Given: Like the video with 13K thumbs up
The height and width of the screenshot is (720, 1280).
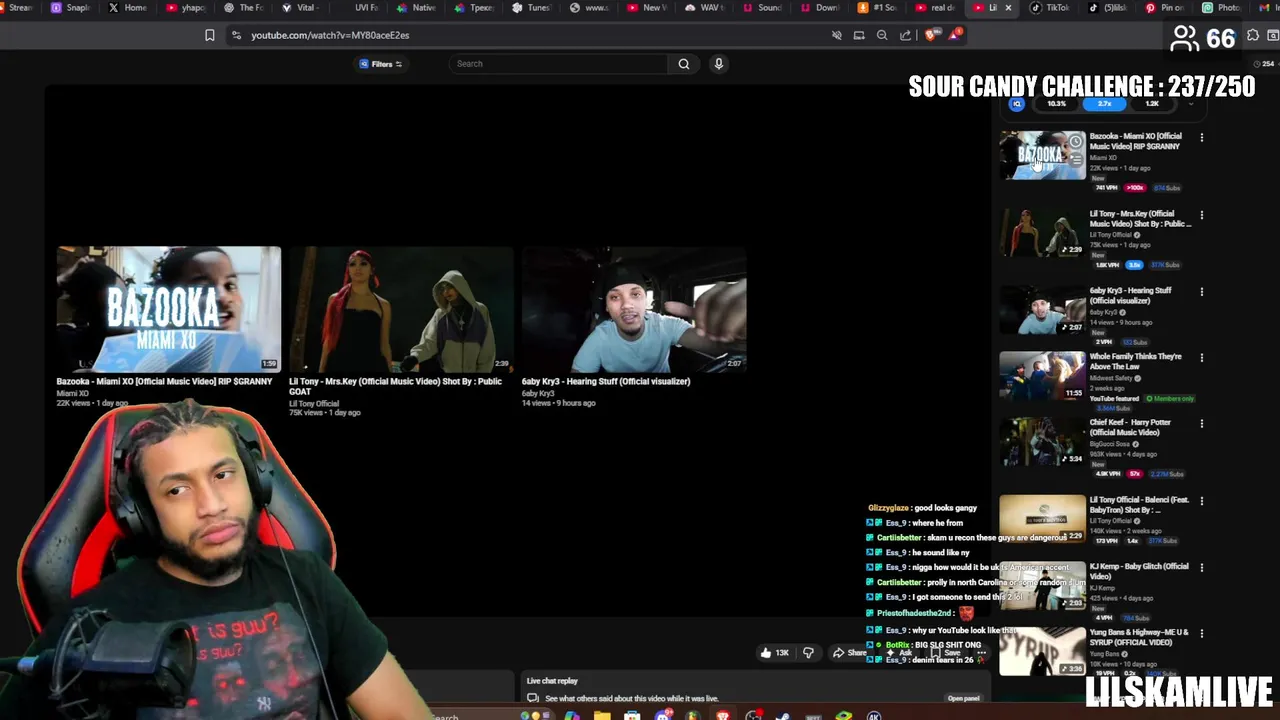Looking at the screenshot, I should pos(774,653).
